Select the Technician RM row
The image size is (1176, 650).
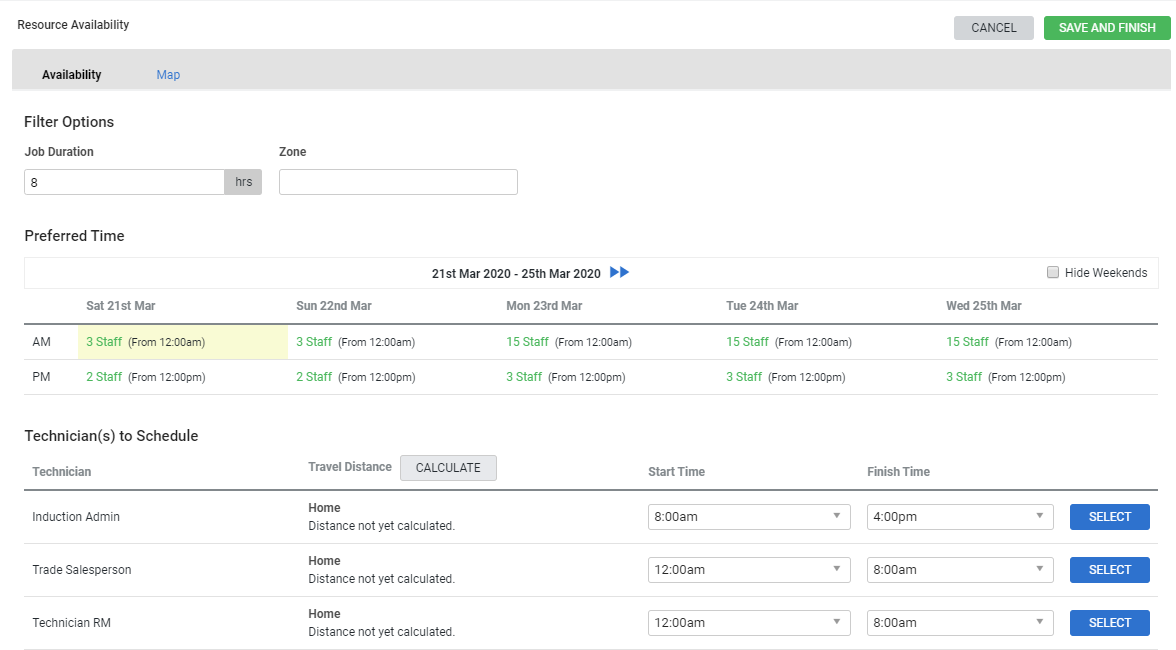[x=1109, y=623]
